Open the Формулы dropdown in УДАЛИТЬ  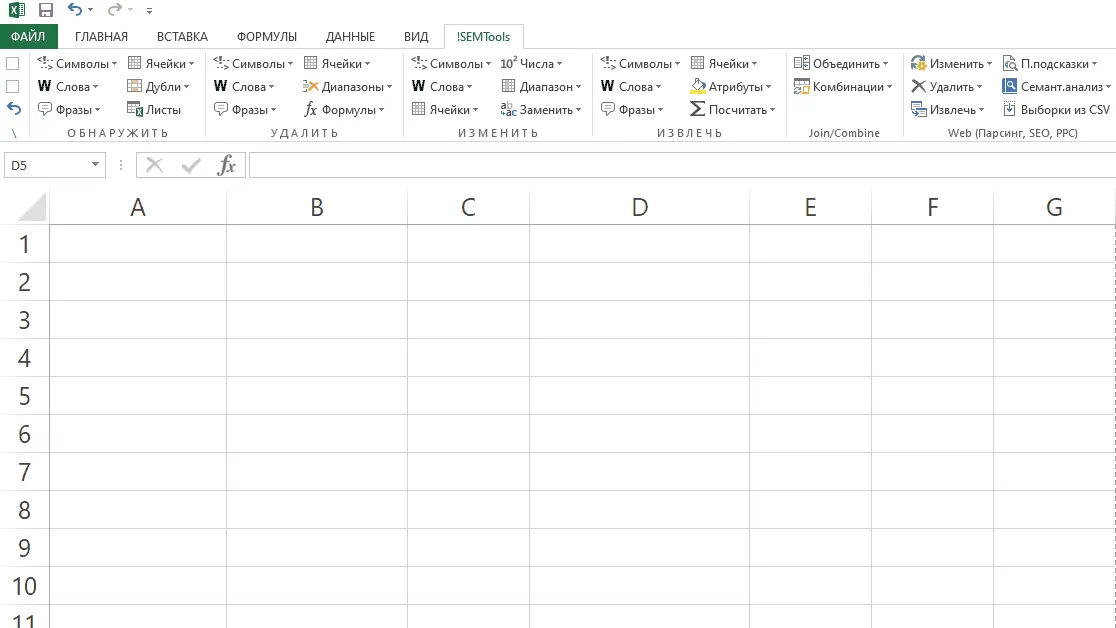[x=344, y=110]
